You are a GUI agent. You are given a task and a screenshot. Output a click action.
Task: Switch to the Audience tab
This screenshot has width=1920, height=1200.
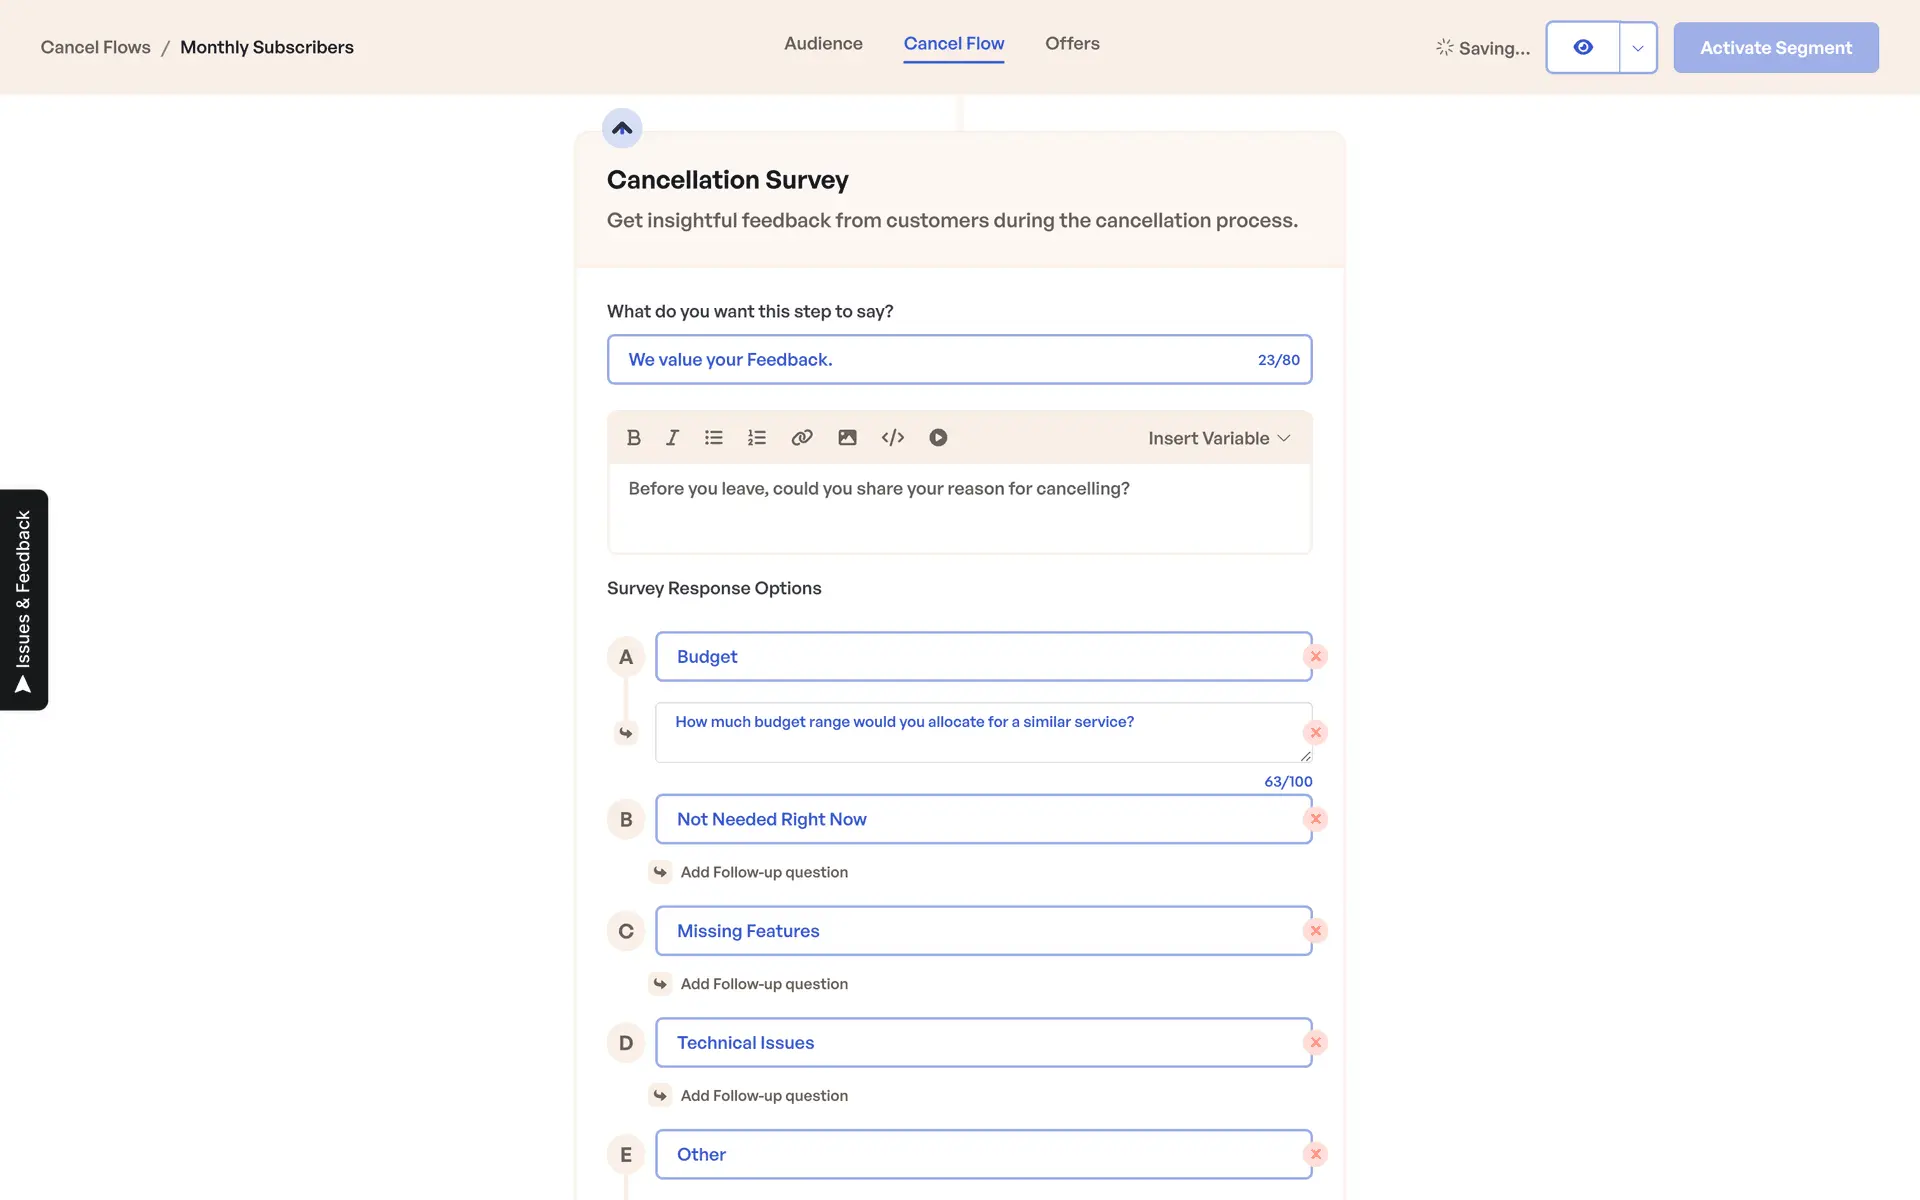tap(822, 44)
